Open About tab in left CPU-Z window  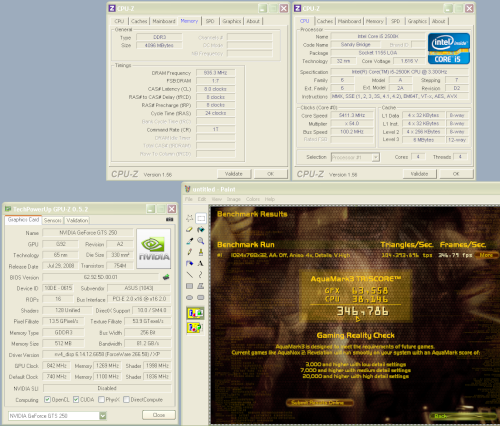253,21
